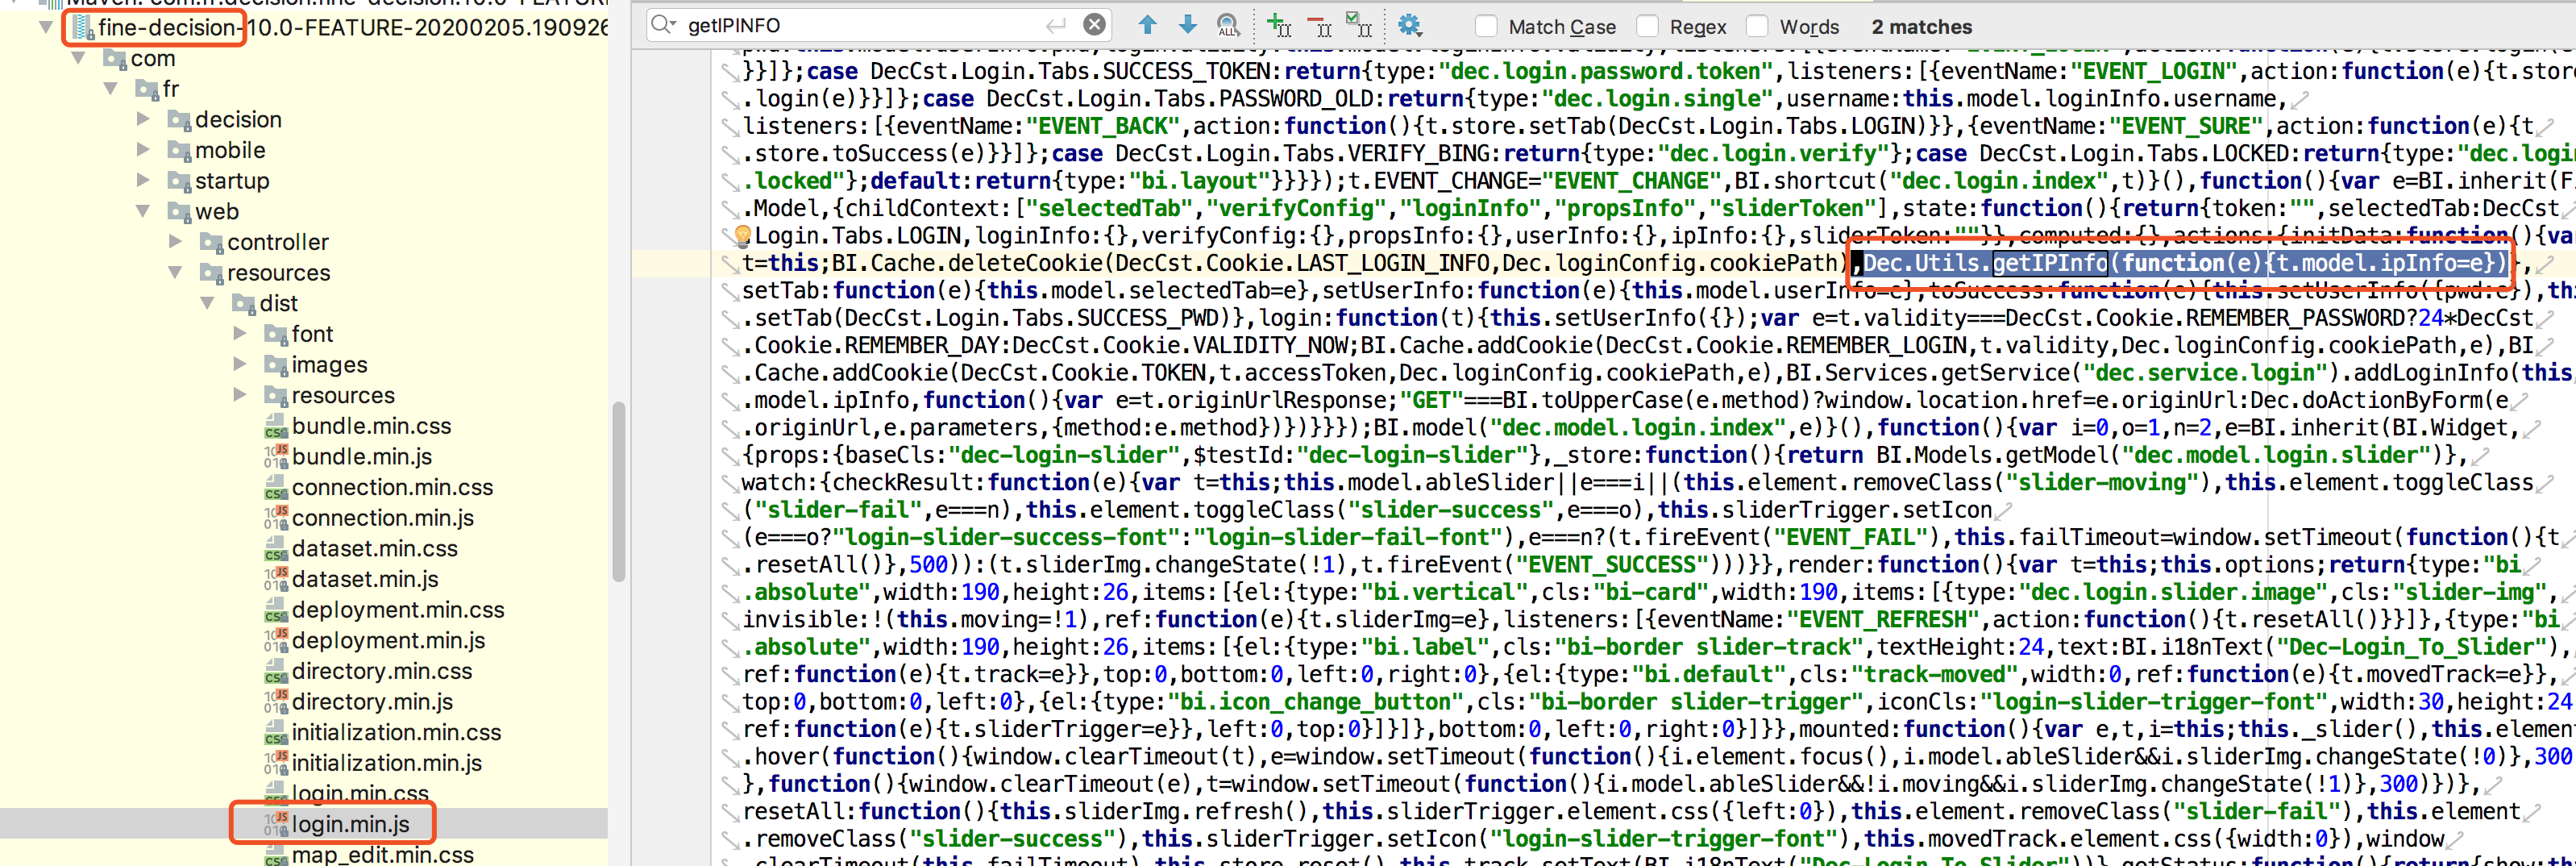Select deployment.min.css file
This screenshot has height=866, width=2576.
click(x=398, y=609)
